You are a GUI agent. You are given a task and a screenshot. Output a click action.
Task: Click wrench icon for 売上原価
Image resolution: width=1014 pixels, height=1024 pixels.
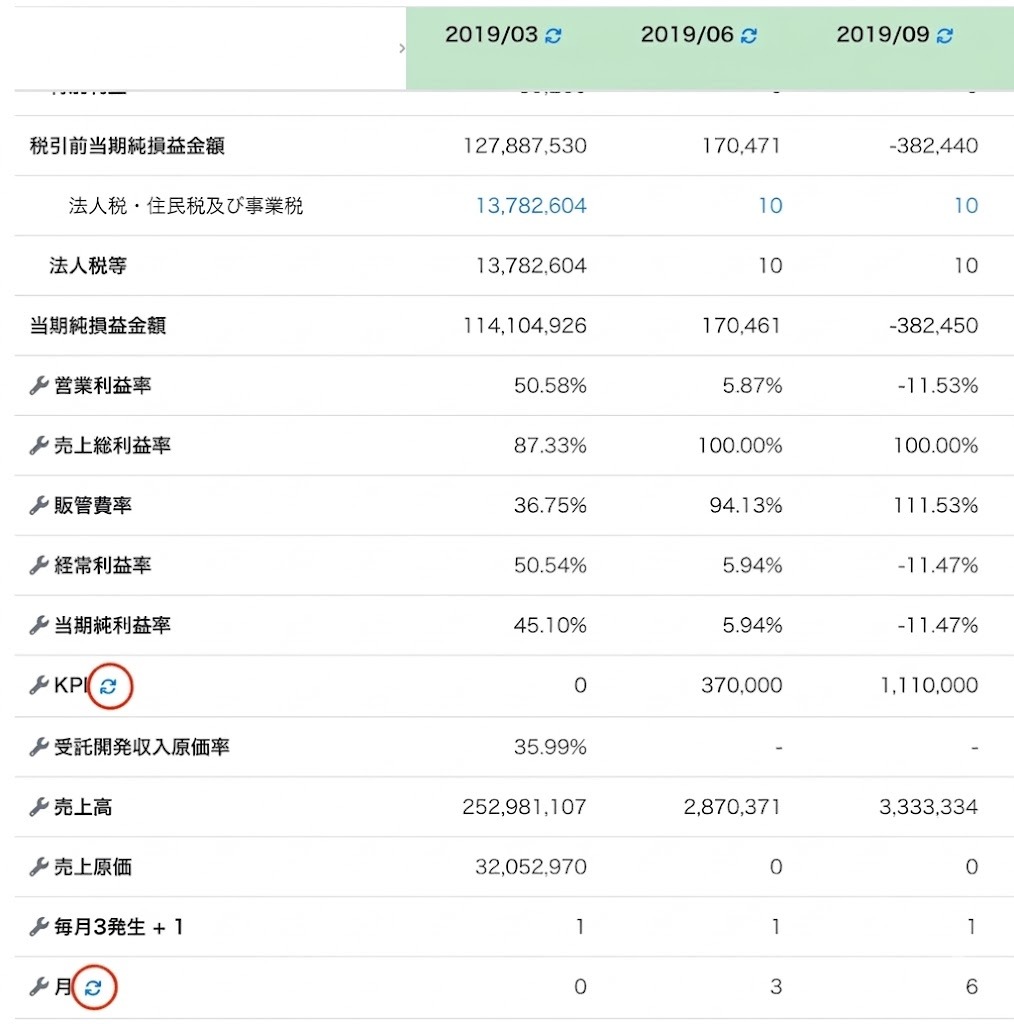pyautogui.click(x=39, y=867)
